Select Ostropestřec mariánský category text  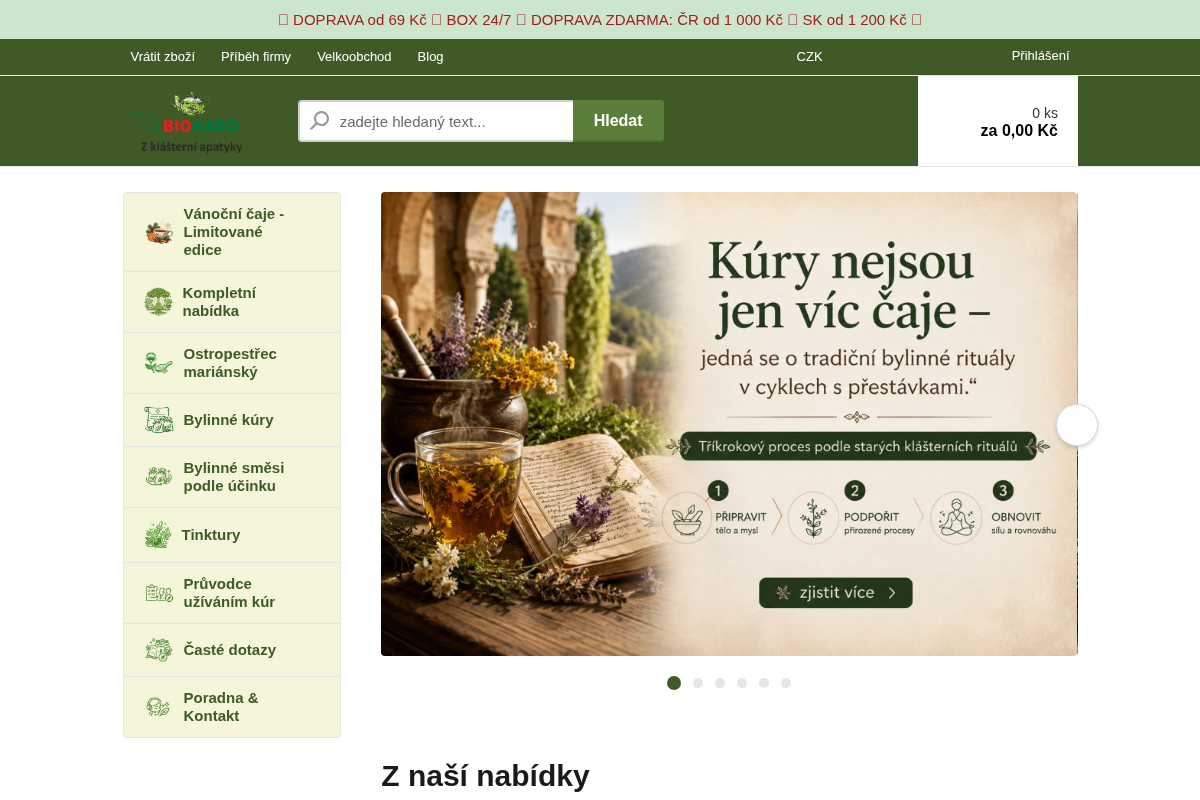click(230, 363)
